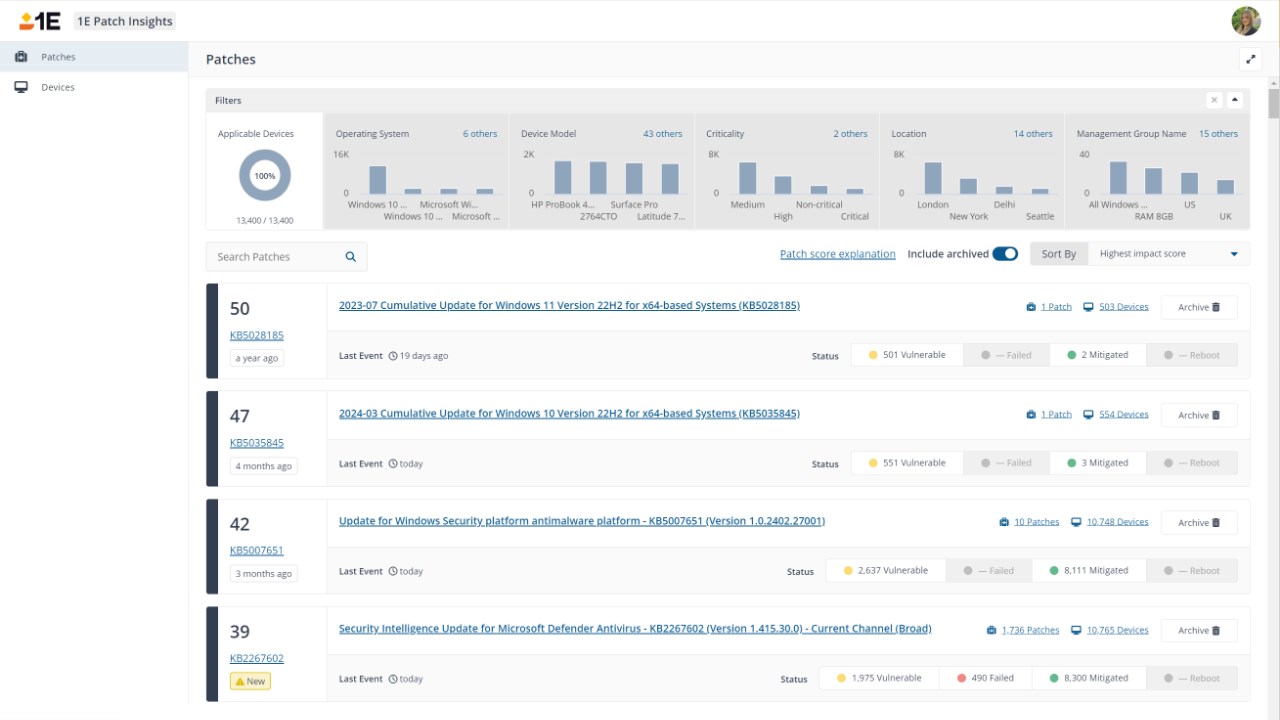Open the user profile avatar
Screen dimensions: 1280x720
[1246, 21]
